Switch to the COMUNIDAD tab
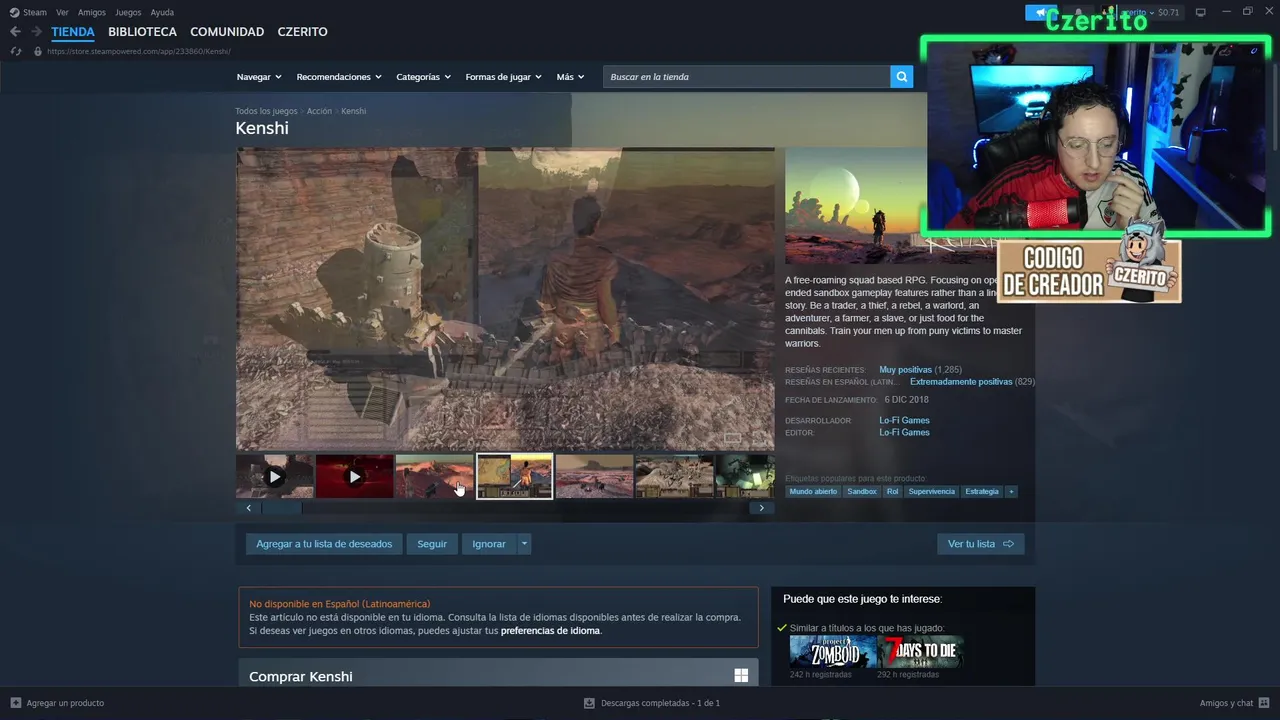 [x=227, y=32]
